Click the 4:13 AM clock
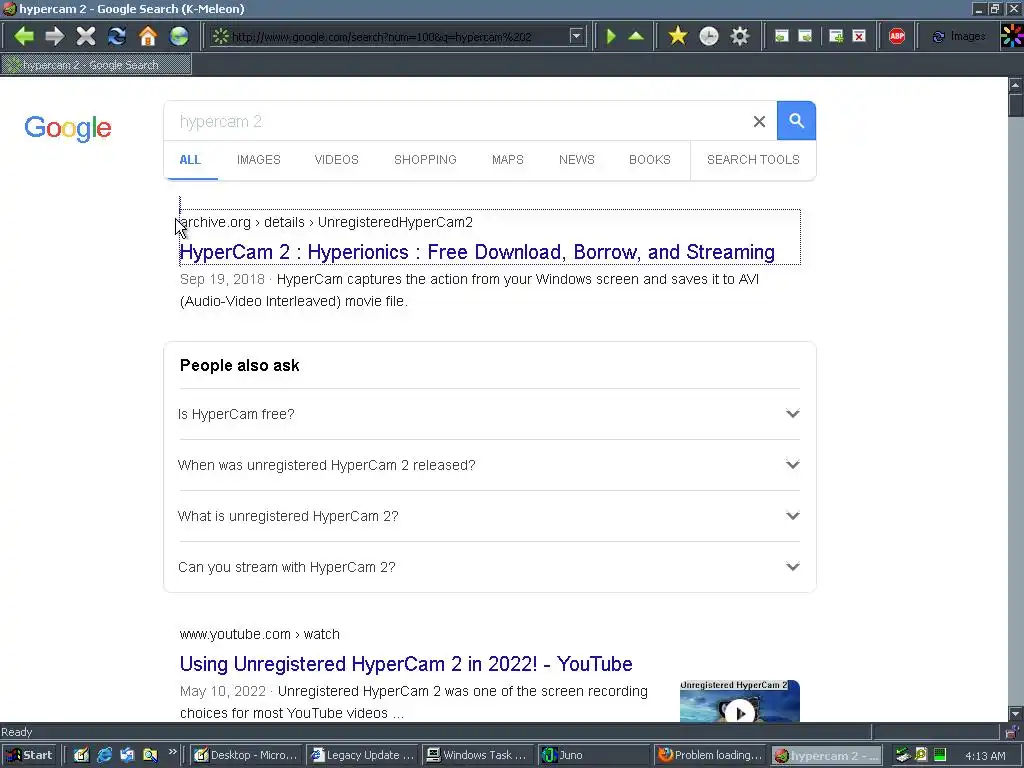Screen dimensions: 1024x768 [985, 756]
